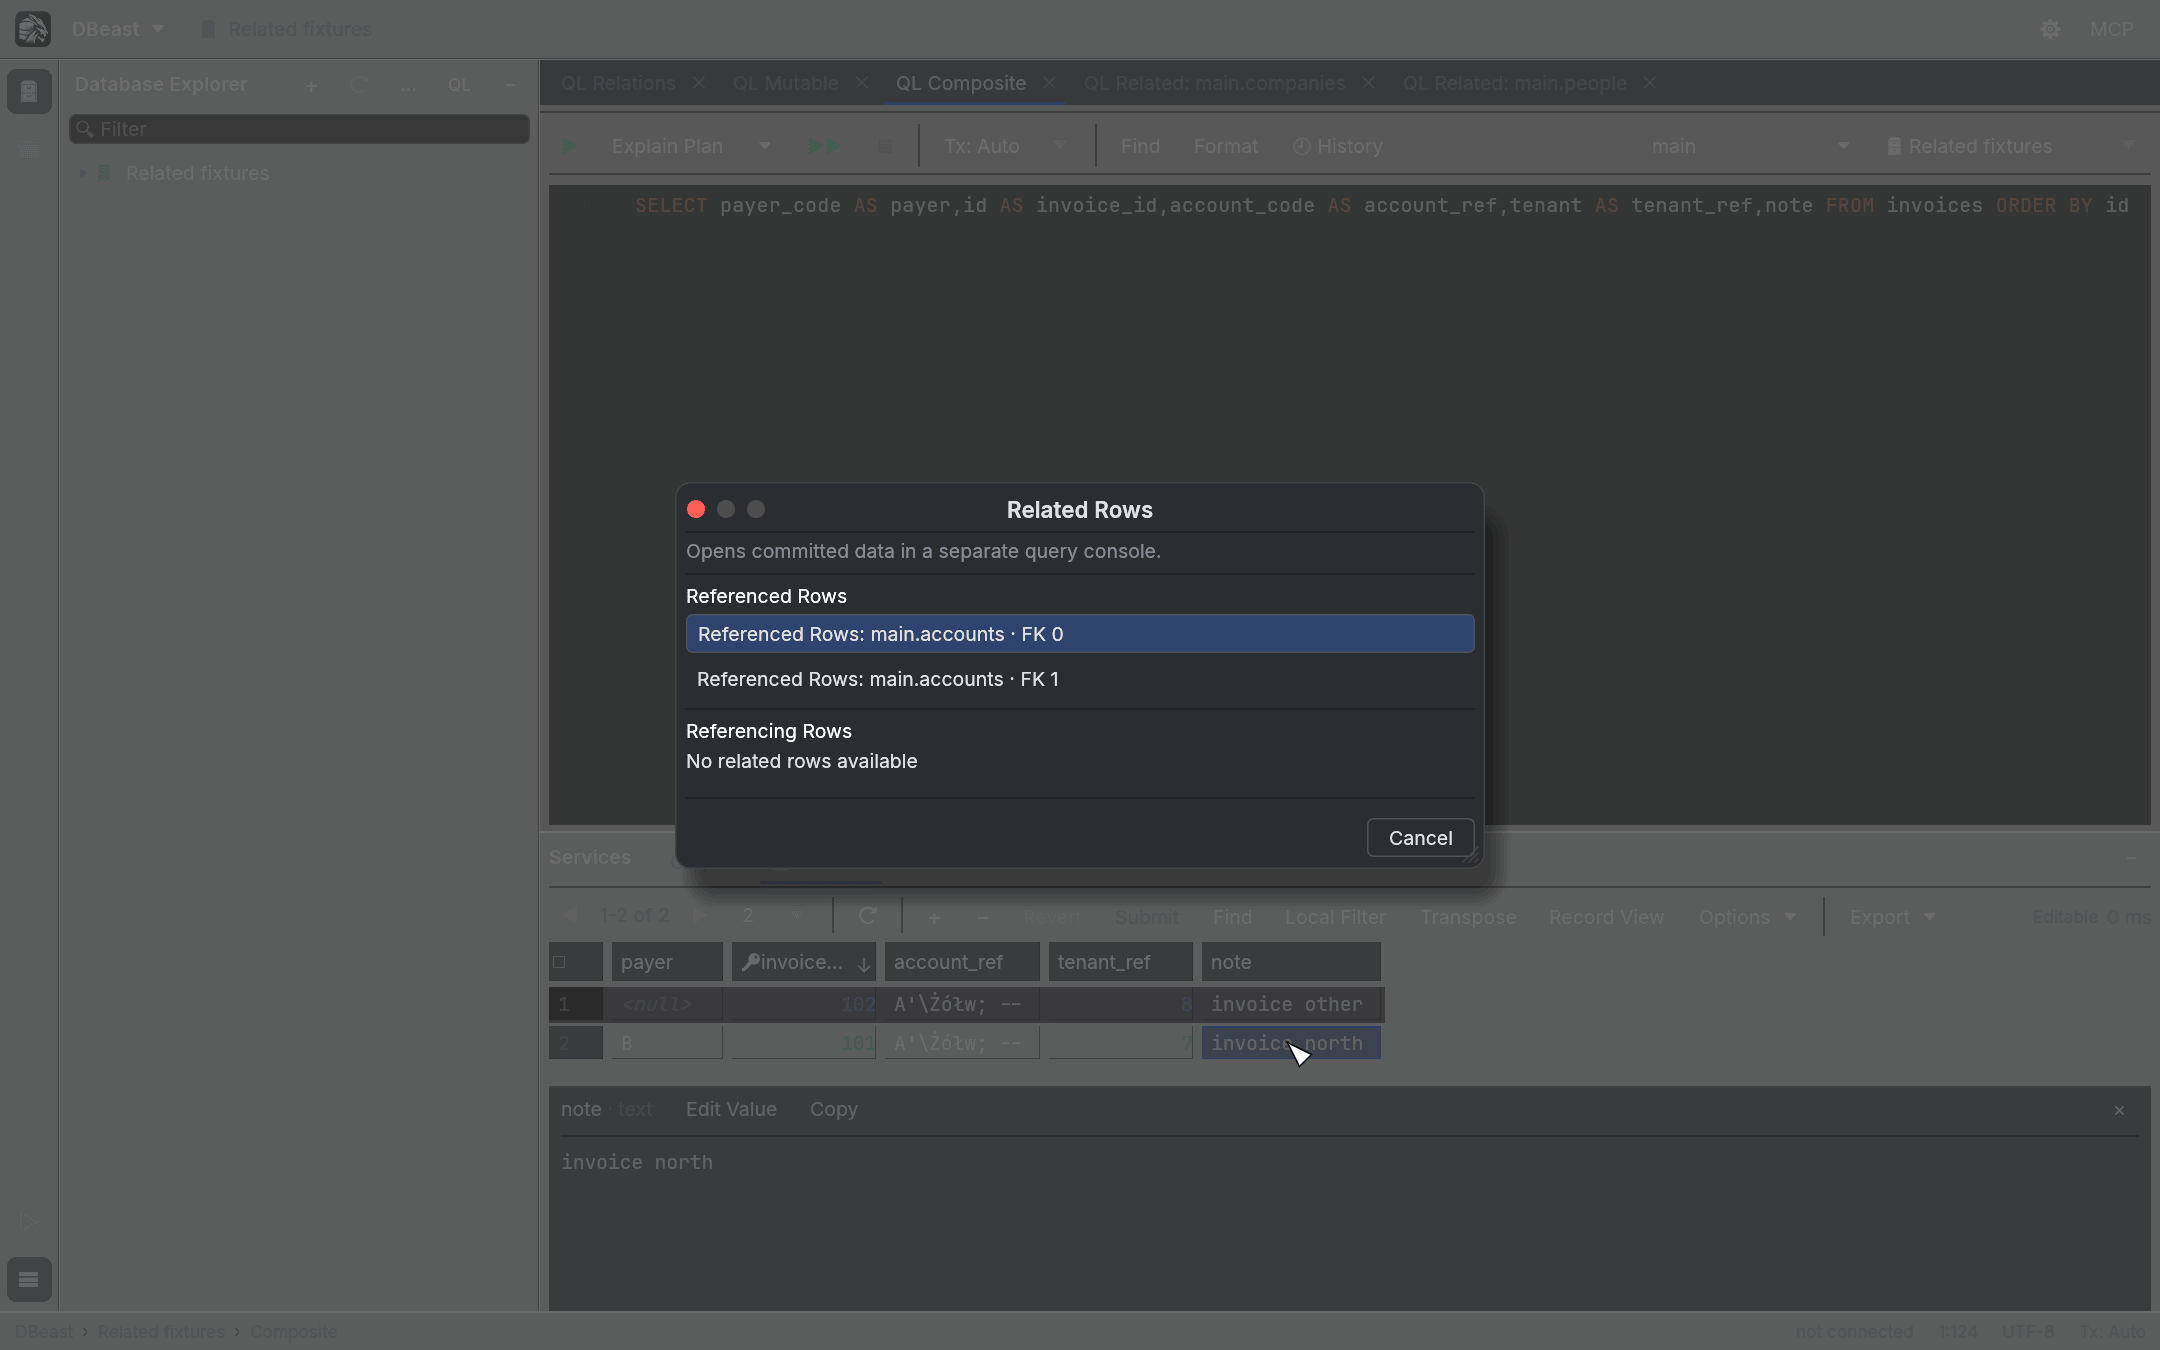This screenshot has width=2160, height=1350.
Task: Cancel the Related Rows dialog
Action: click(x=1420, y=838)
